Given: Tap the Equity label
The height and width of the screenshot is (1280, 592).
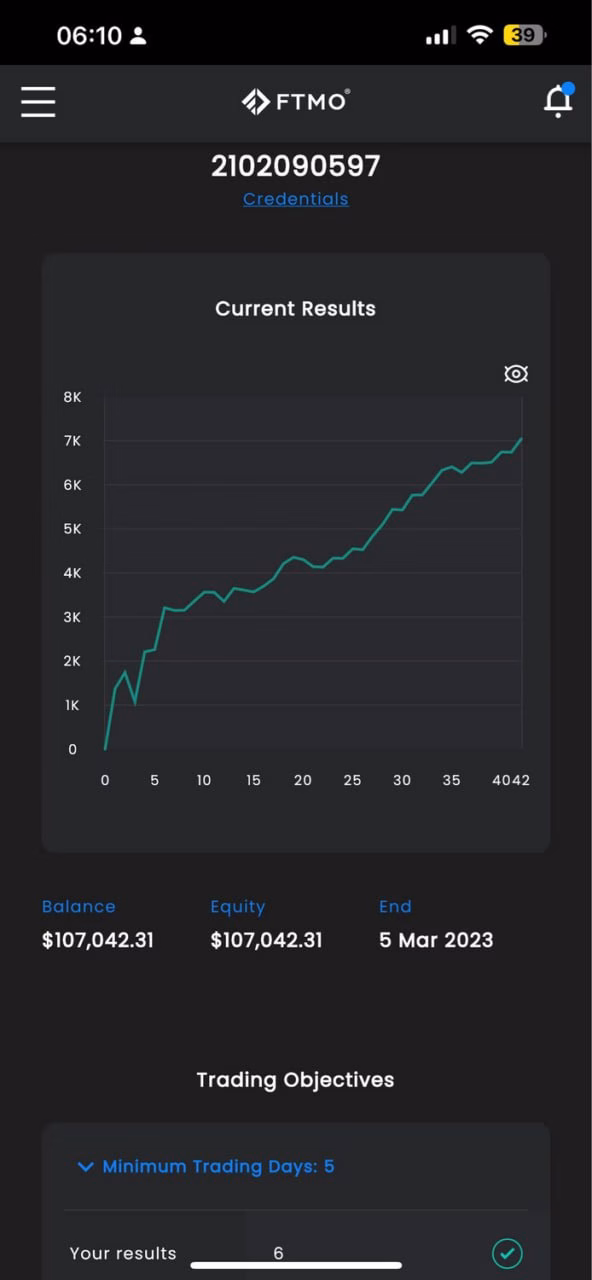Looking at the screenshot, I should (x=238, y=907).
